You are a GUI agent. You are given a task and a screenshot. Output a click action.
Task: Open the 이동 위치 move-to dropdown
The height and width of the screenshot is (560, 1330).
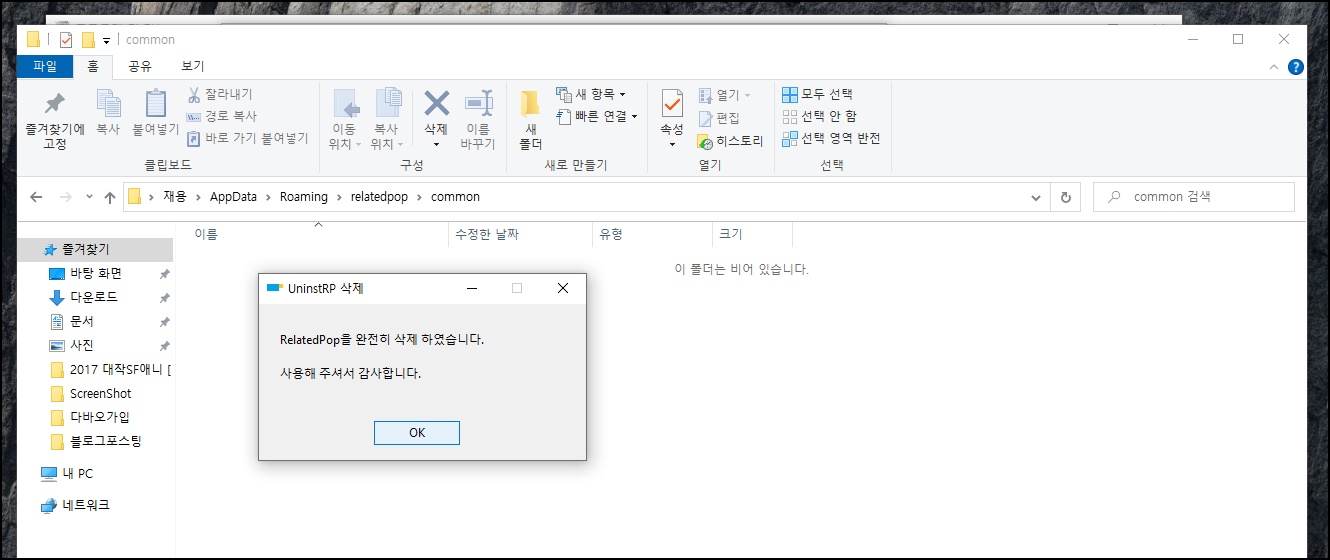click(x=345, y=119)
